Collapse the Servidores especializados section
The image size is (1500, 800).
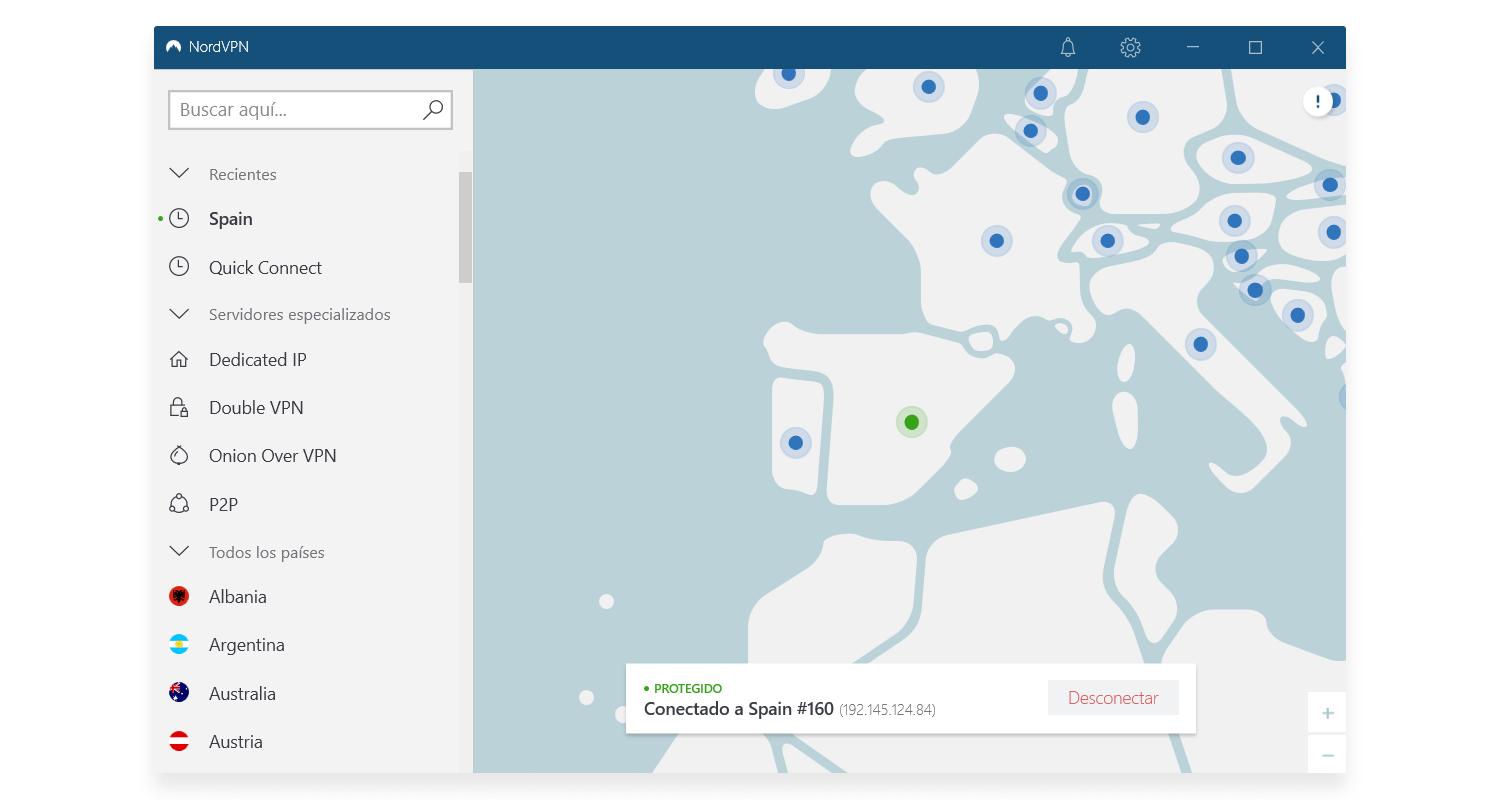point(179,313)
